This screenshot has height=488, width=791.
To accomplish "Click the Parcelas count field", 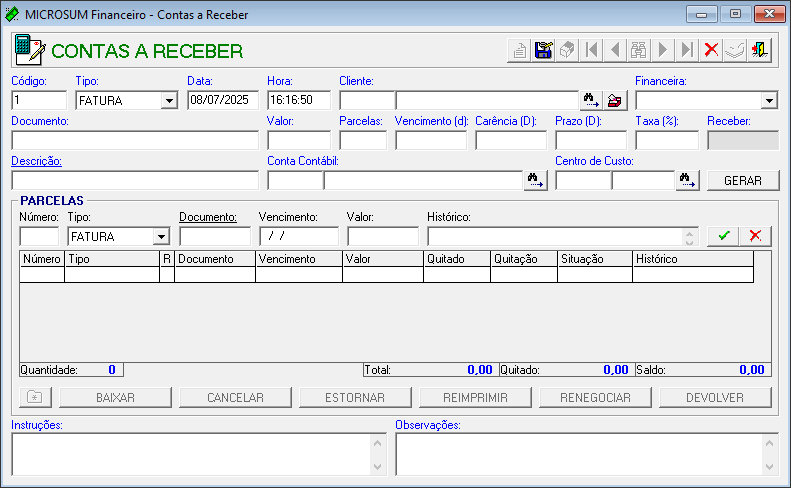I will pyautogui.click(x=363, y=140).
